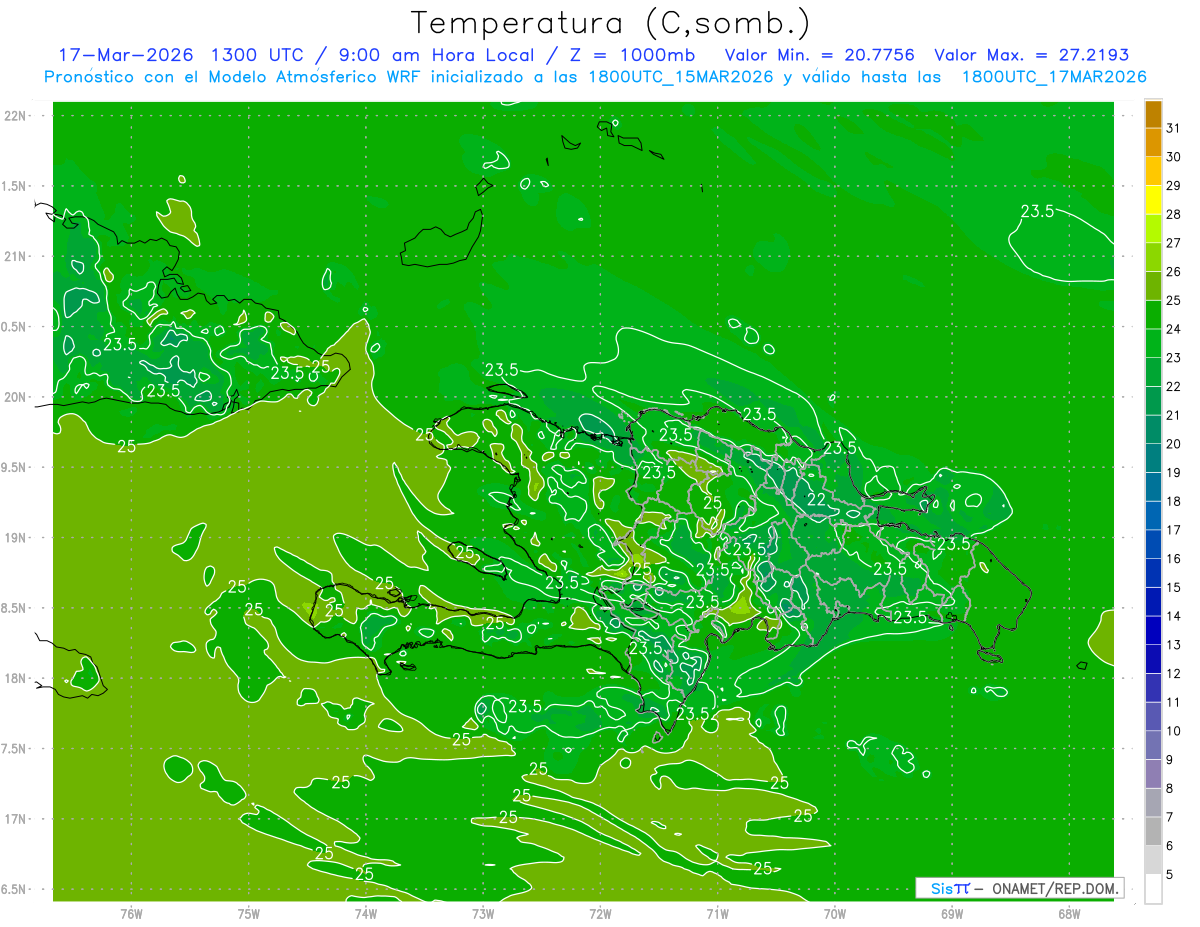1200x927 pixels.
Task: Click the white swatch below legend label 5
Action: (1153, 889)
